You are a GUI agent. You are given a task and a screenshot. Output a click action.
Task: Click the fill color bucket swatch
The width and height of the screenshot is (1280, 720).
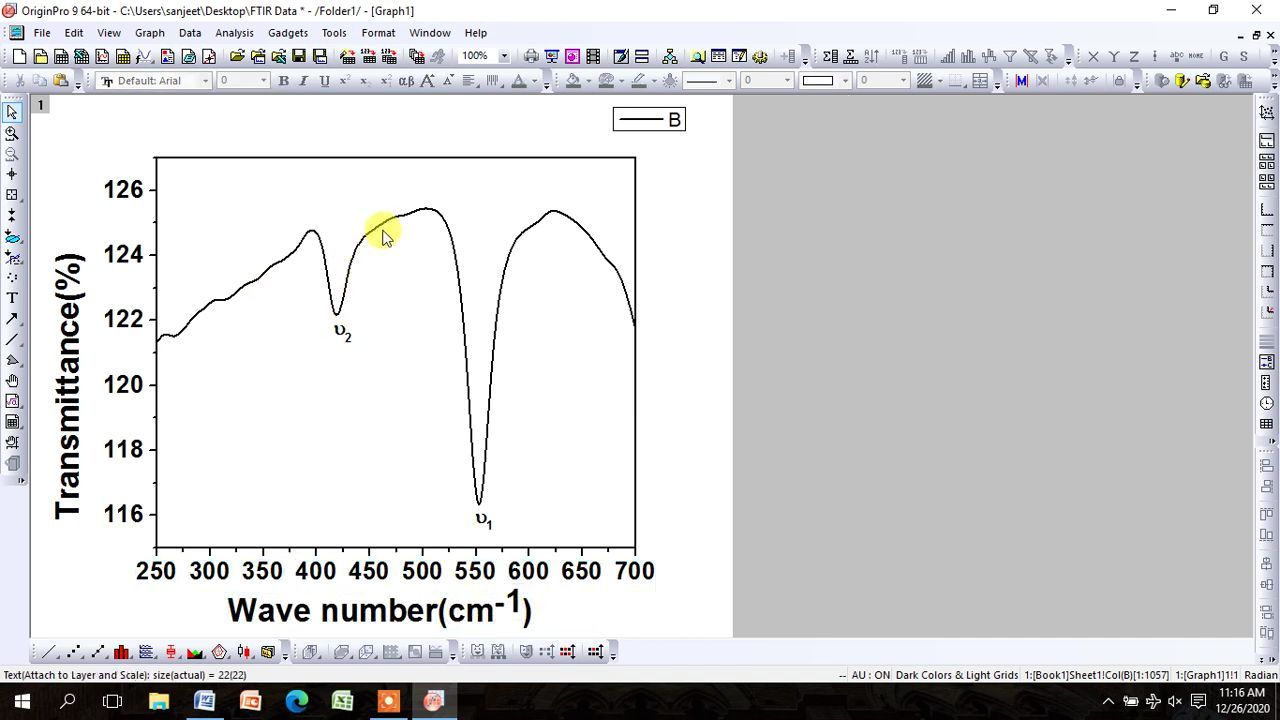(573, 81)
